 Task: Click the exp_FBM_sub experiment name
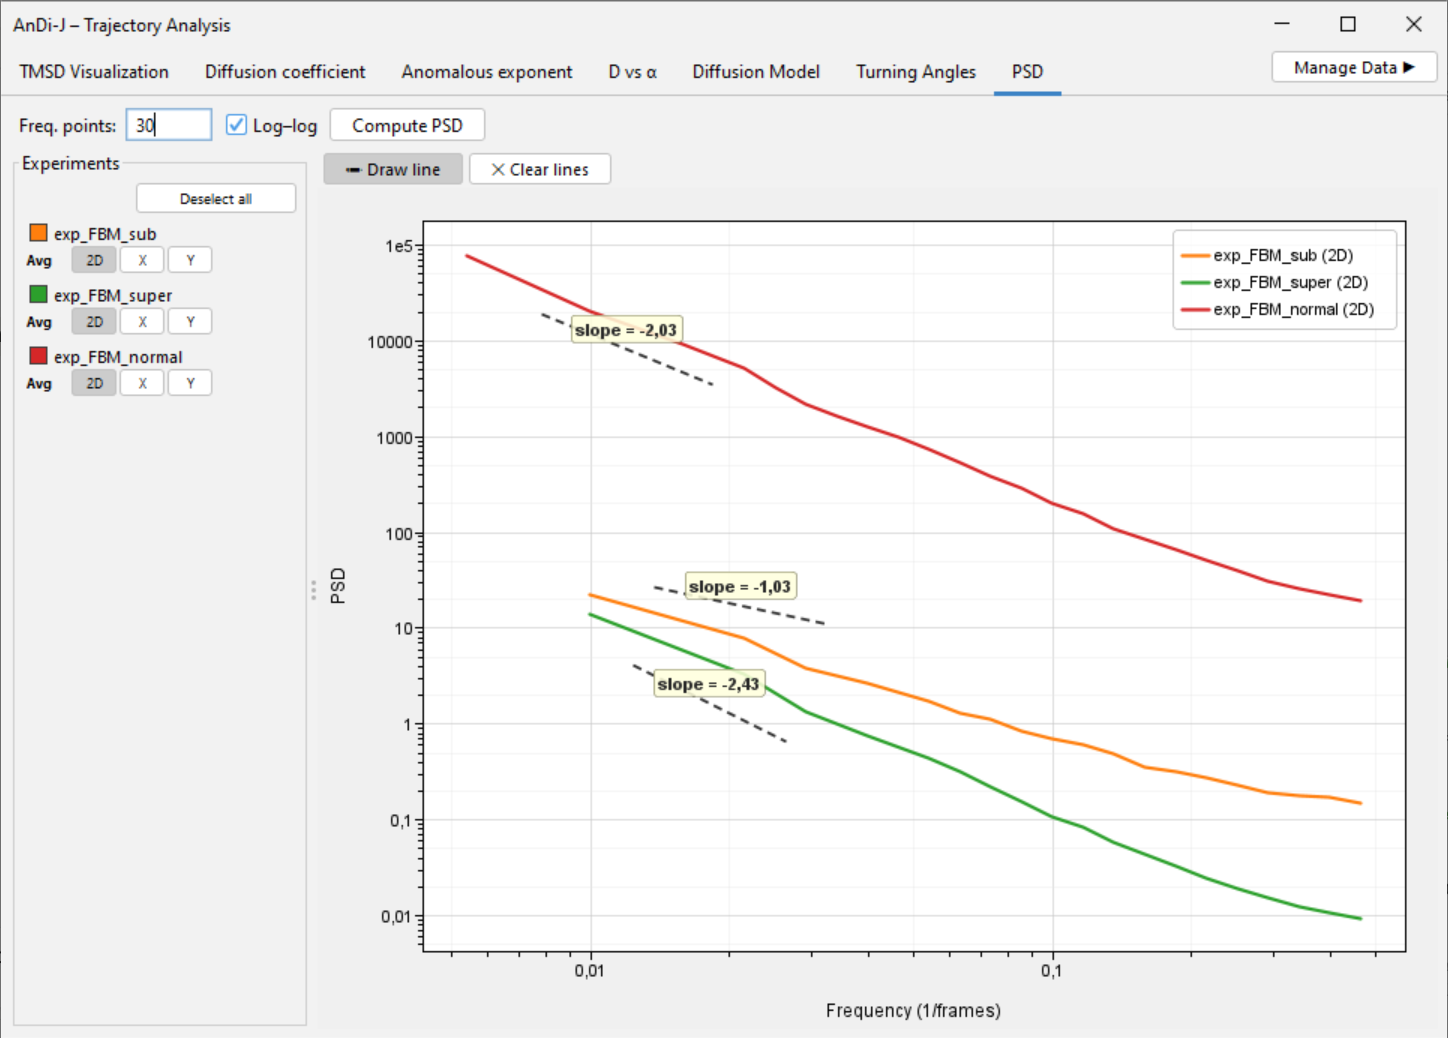[x=105, y=234]
